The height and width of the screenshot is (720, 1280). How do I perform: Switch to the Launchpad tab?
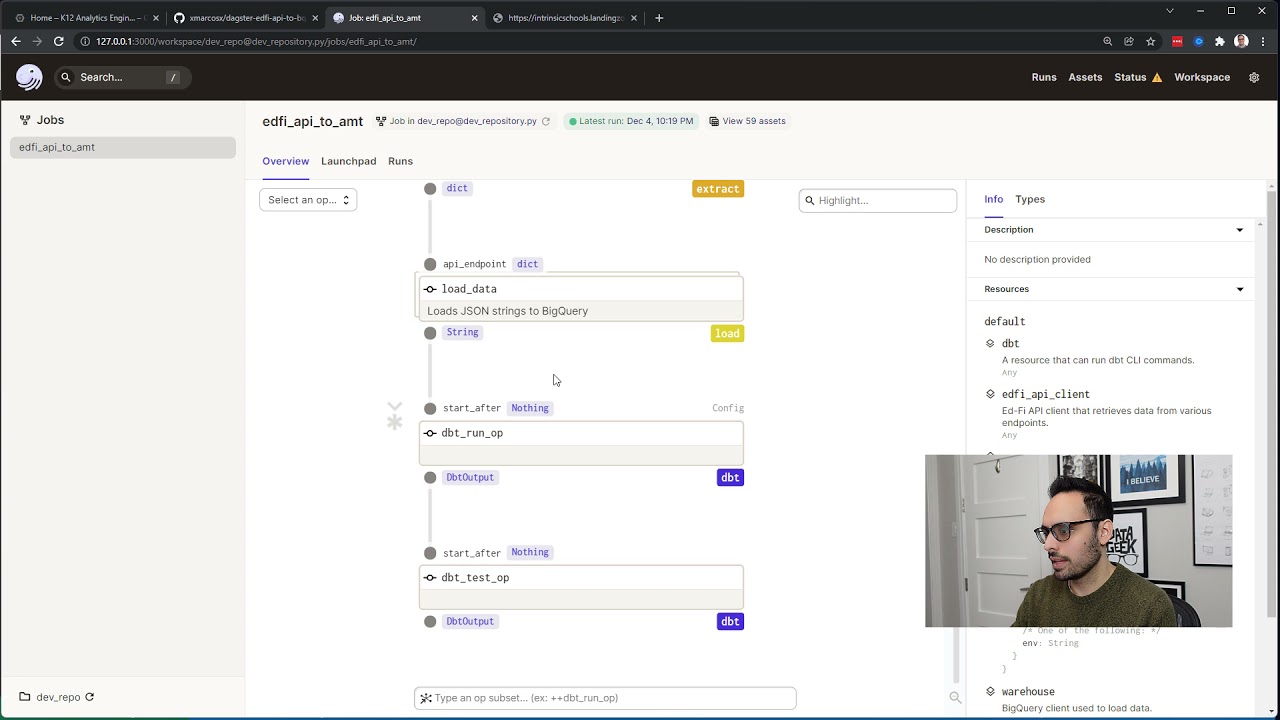pos(348,161)
